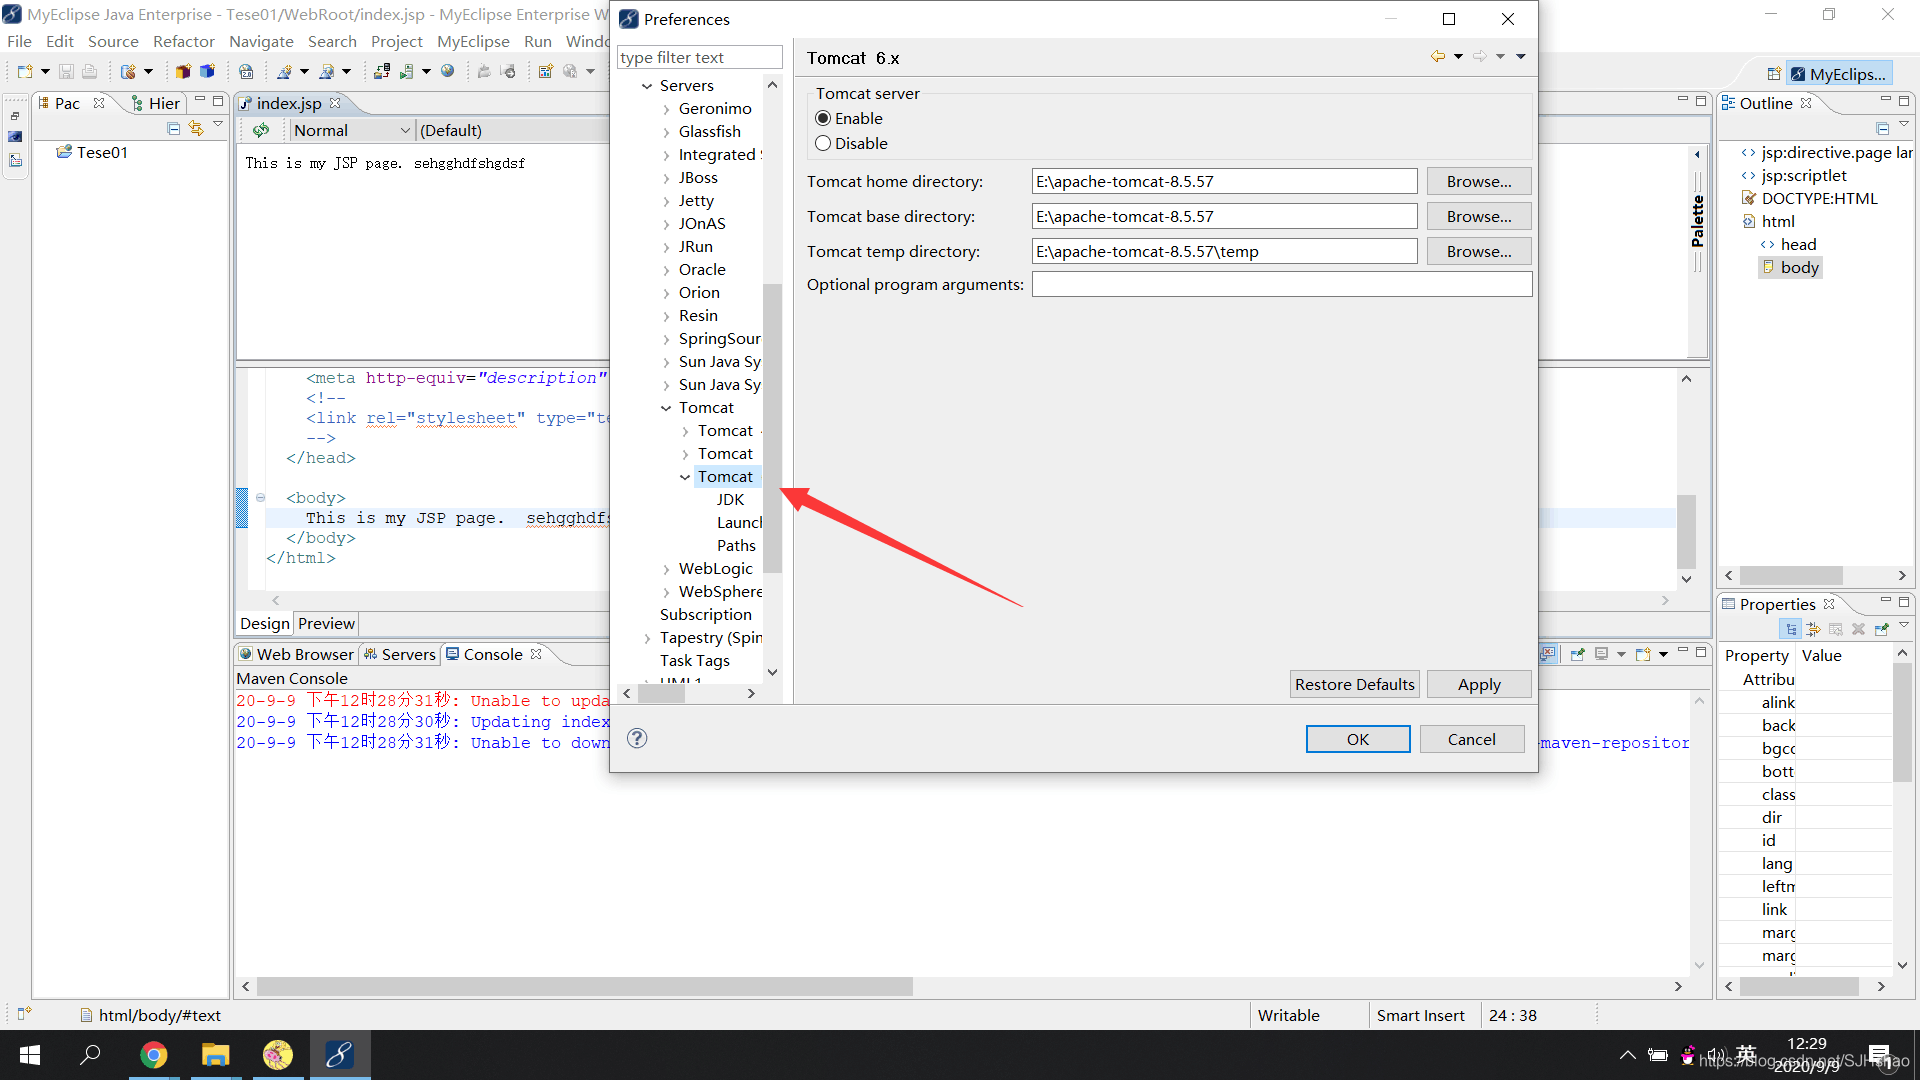Open the Refactor menu
The width and height of the screenshot is (1920, 1080).
183,41
